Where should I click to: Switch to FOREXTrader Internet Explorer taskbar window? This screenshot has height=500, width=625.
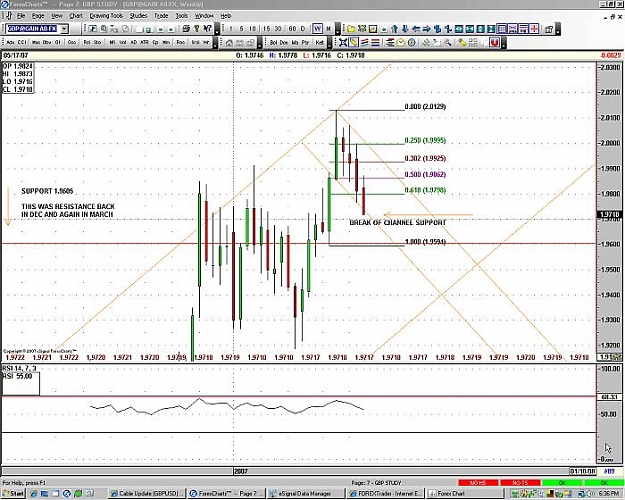coord(385,494)
